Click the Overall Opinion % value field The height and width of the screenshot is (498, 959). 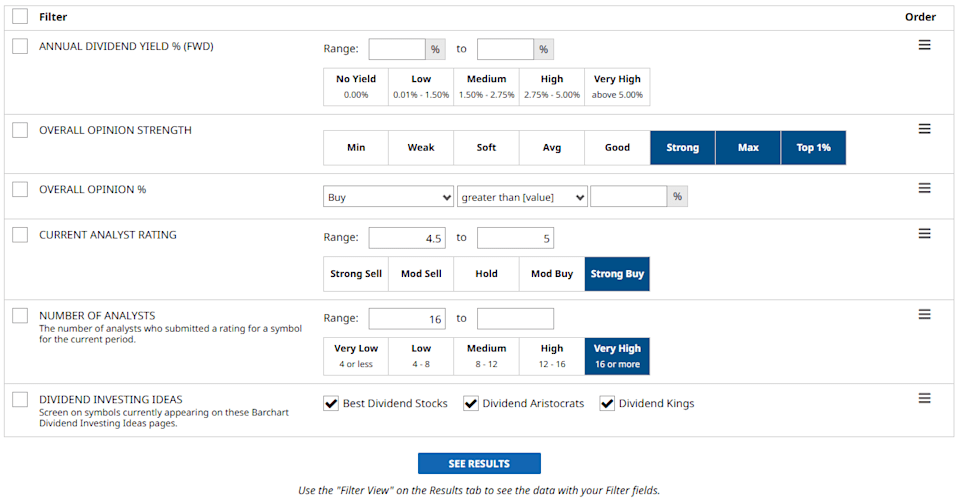pyautogui.click(x=628, y=197)
